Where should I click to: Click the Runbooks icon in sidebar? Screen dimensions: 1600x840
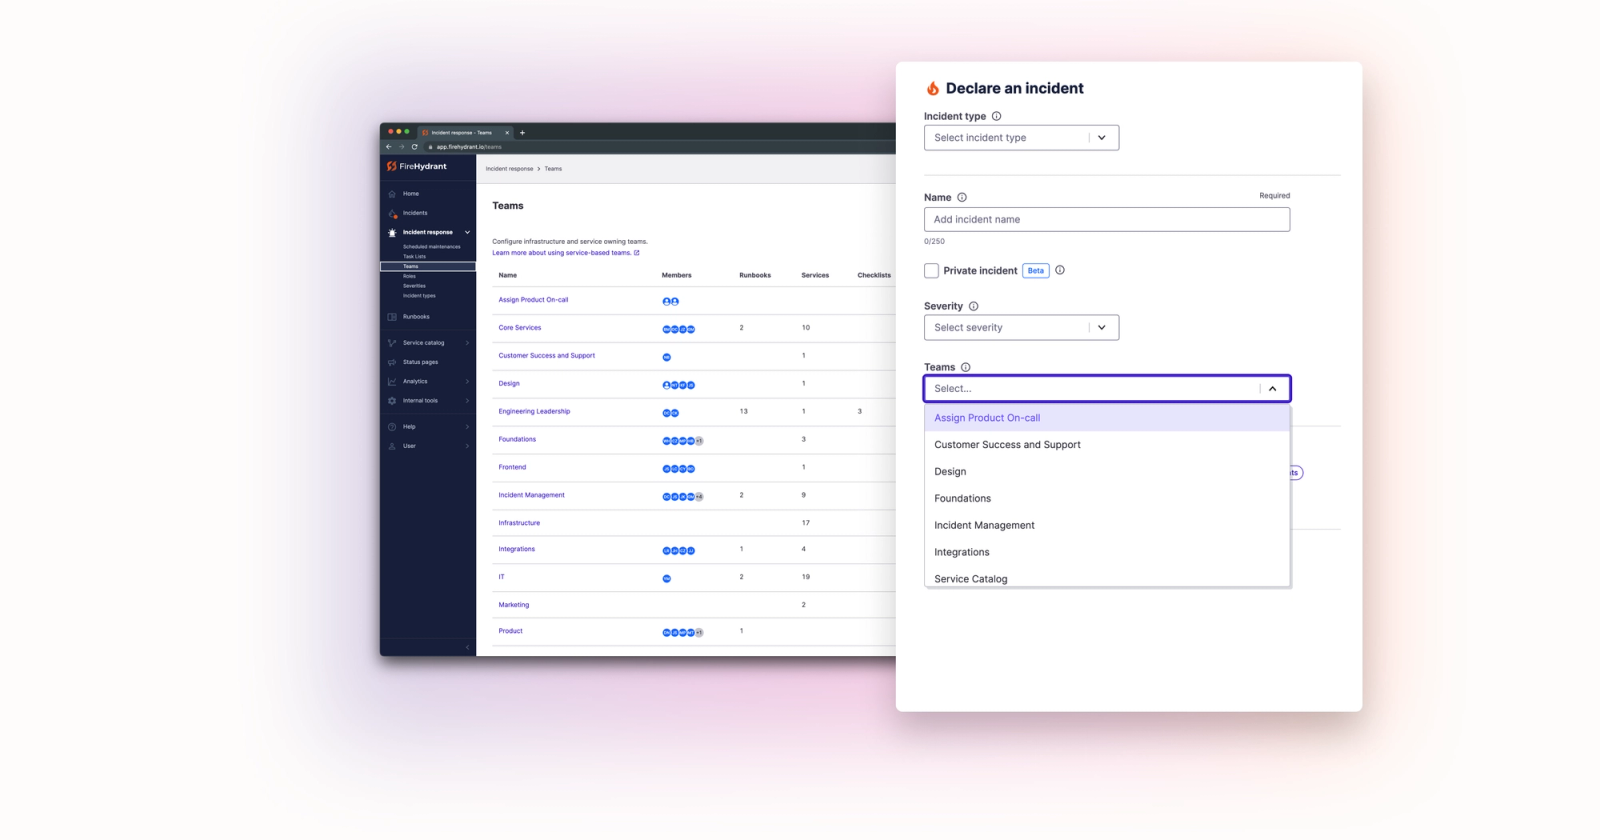392,317
